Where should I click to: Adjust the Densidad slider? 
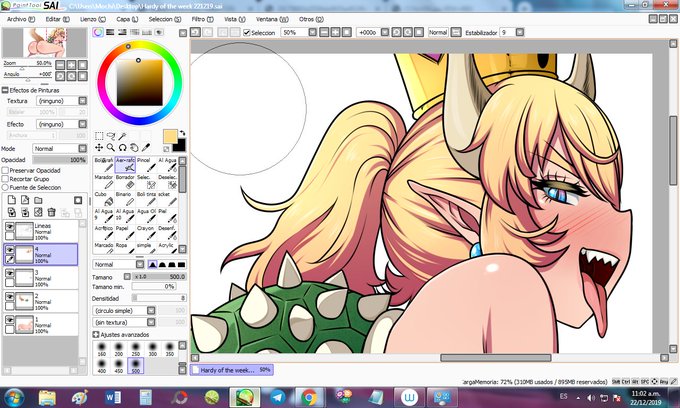(159, 298)
